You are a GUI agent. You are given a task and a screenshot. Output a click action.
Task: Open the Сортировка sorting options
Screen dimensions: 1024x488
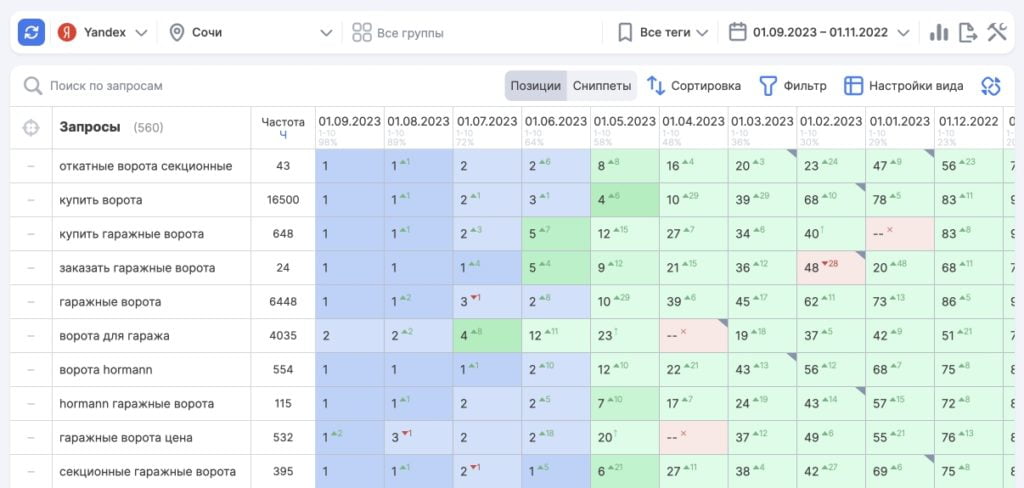click(x=694, y=86)
